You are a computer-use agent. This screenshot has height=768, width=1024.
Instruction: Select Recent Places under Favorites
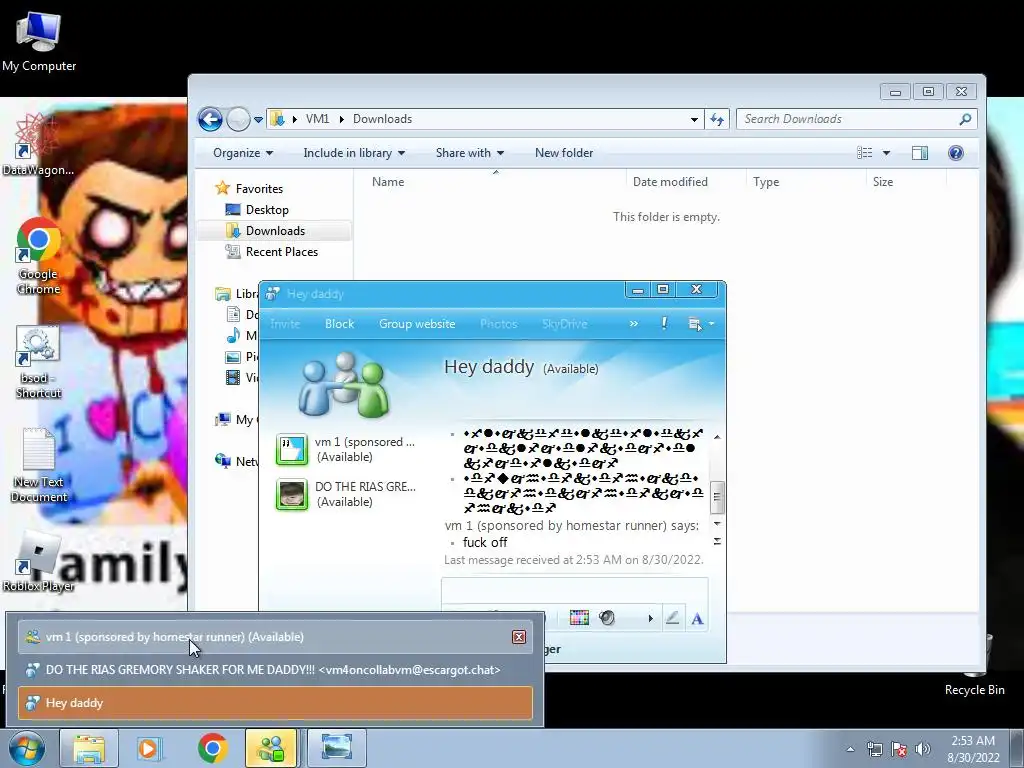281,251
